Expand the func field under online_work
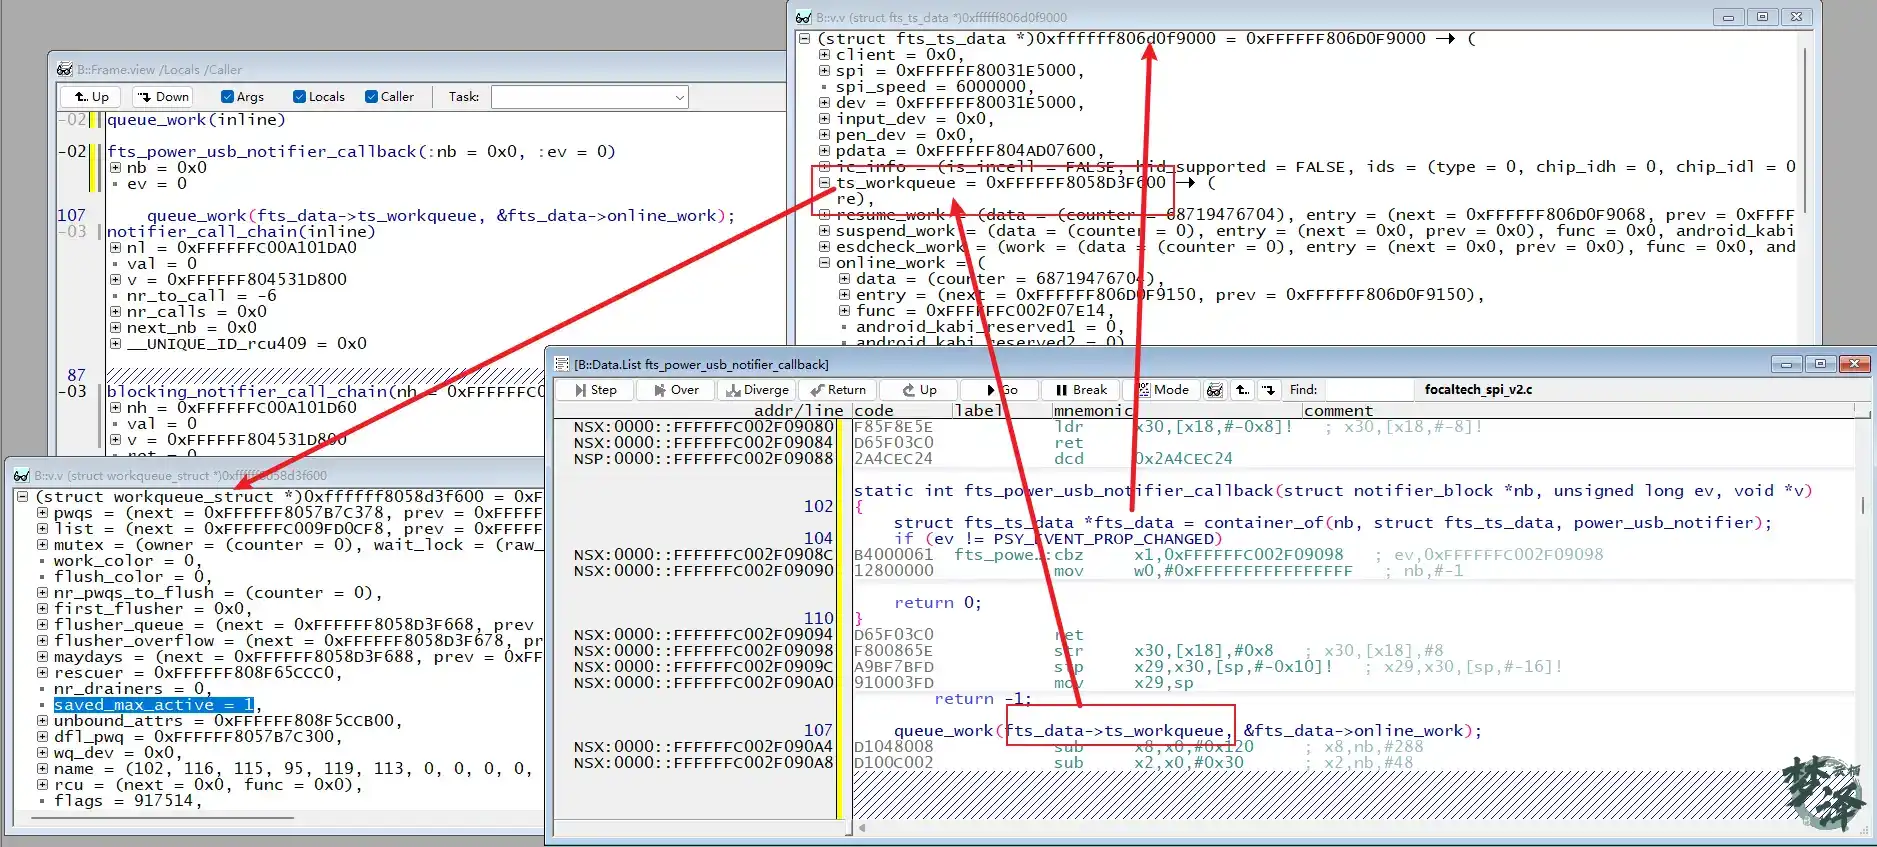1877x847 pixels. click(844, 311)
